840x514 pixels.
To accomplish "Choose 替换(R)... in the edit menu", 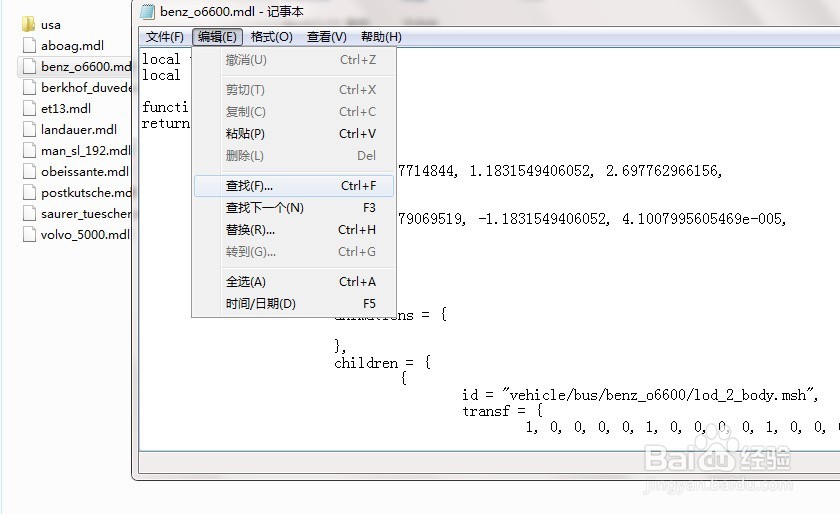I will tap(294, 229).
